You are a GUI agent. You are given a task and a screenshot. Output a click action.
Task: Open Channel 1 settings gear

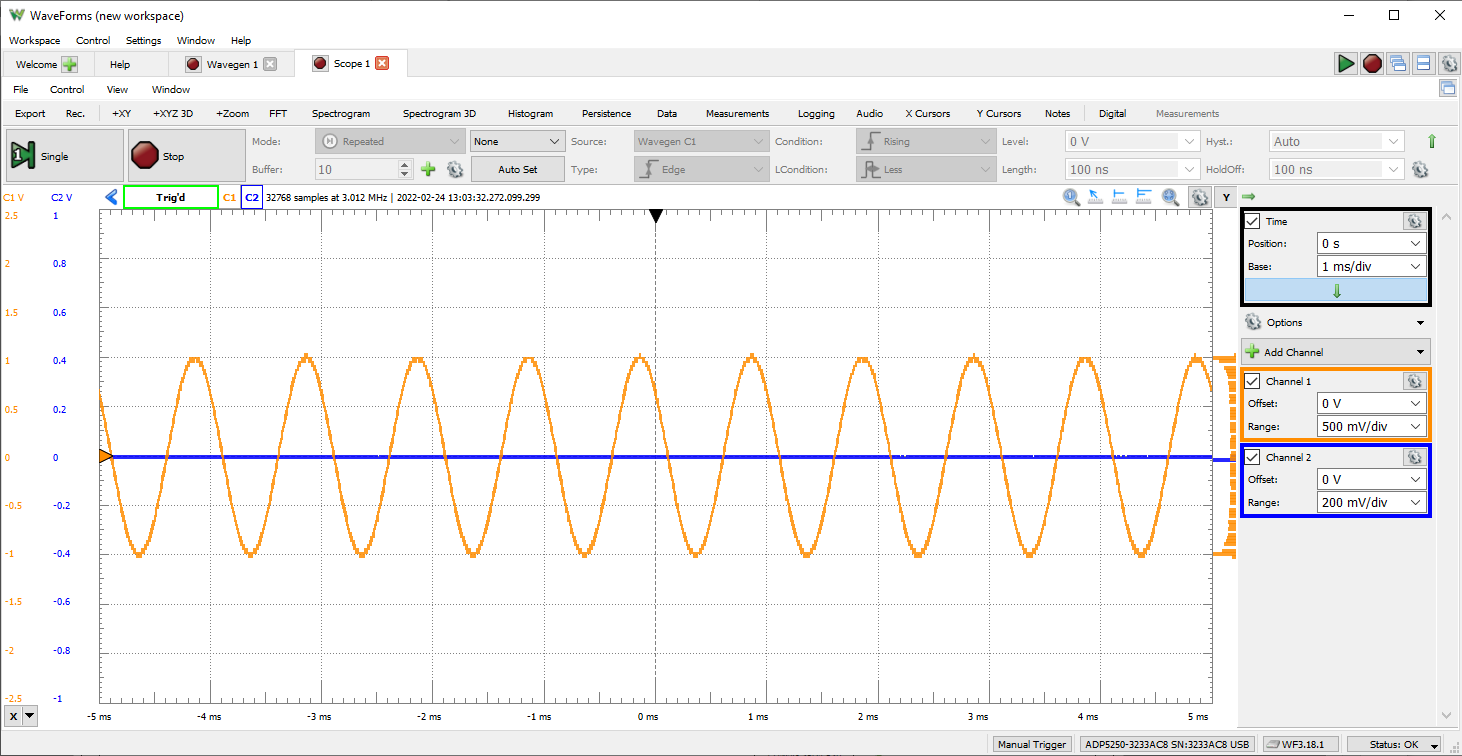pyautogui.click(x=1413, y=381)
